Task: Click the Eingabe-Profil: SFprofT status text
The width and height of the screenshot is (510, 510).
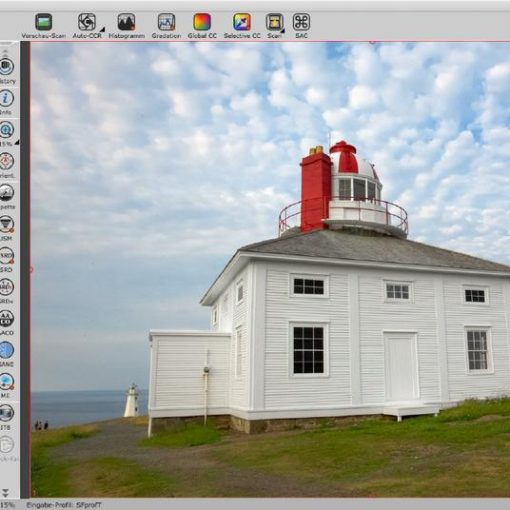Action: (64, 505)
